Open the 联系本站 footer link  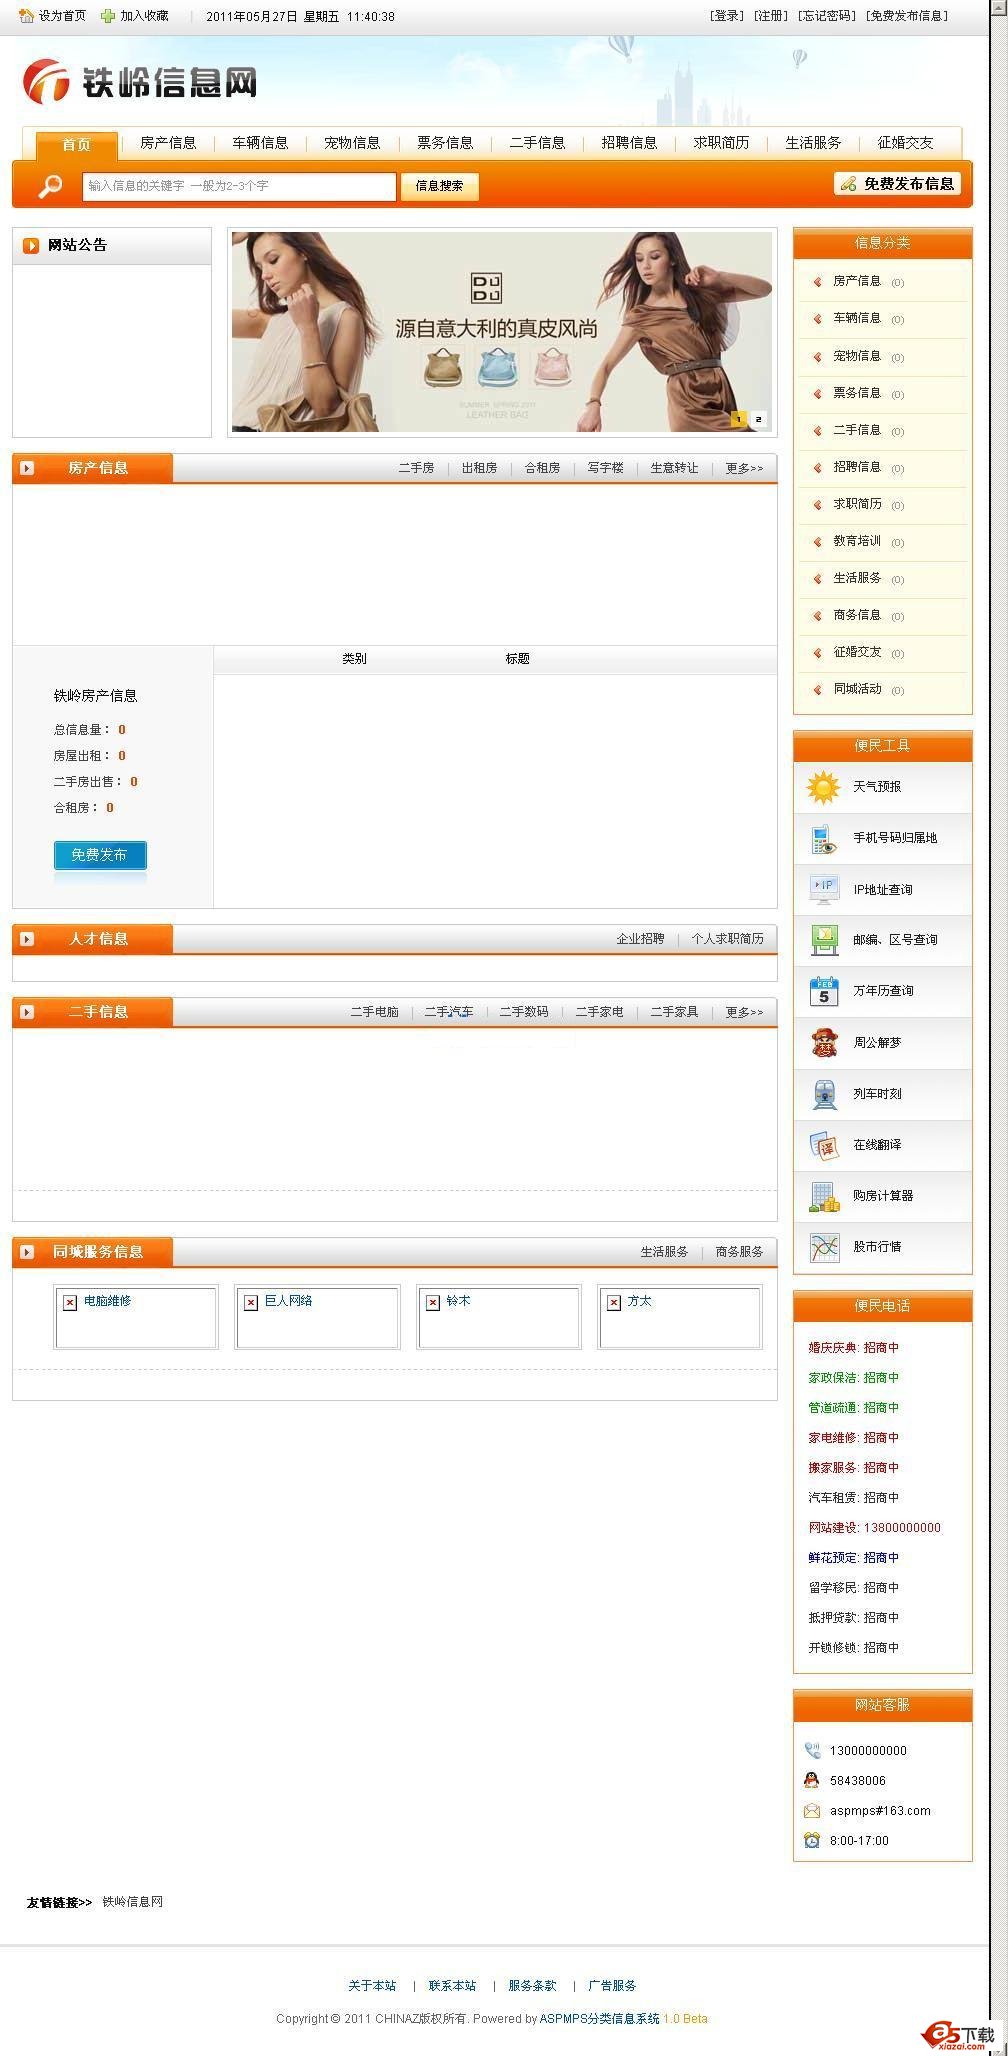click(452, 1986)
